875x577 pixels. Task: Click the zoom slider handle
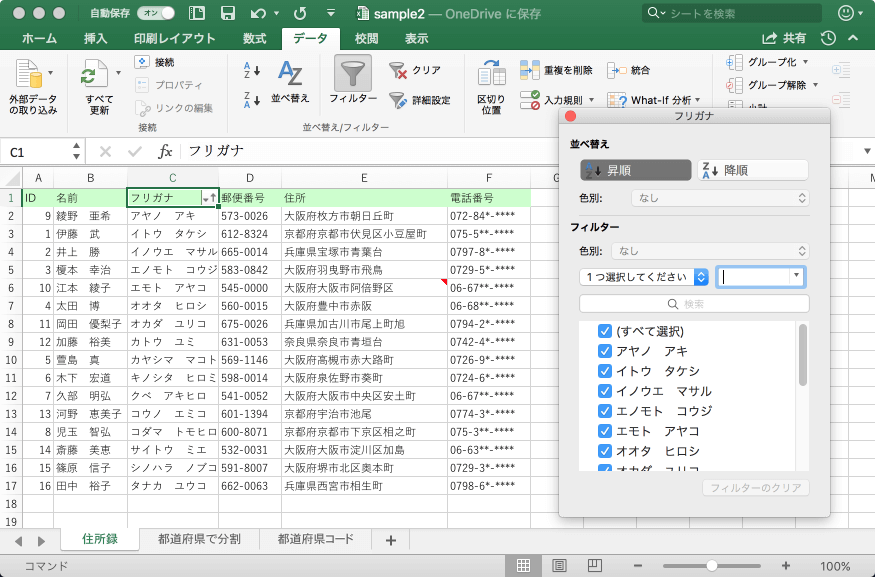[x=711, y=566]
